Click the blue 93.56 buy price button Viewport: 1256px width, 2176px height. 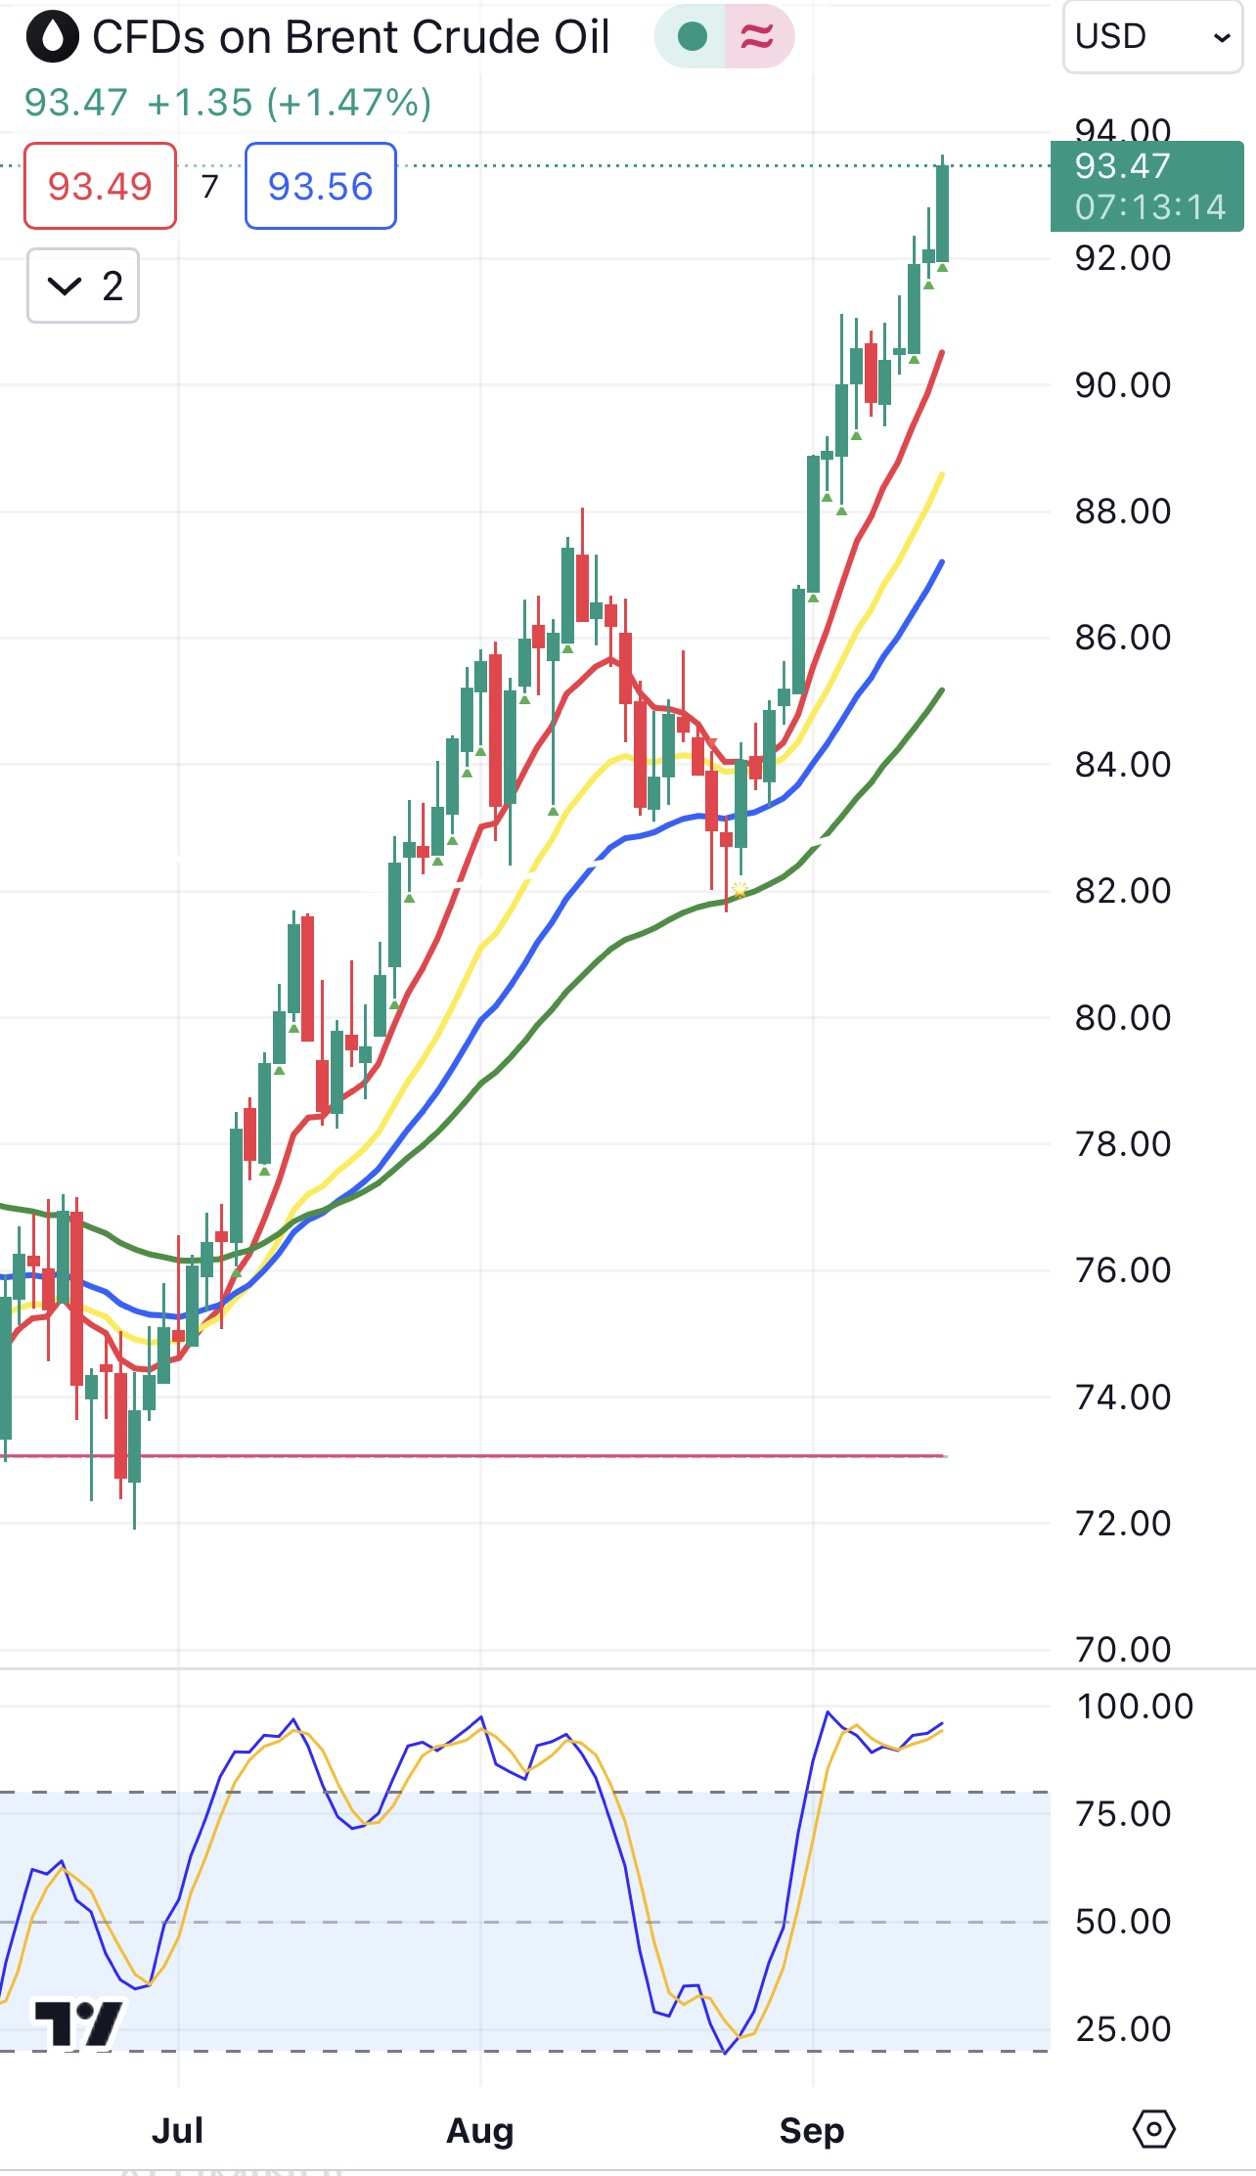(x=320, y=186)
